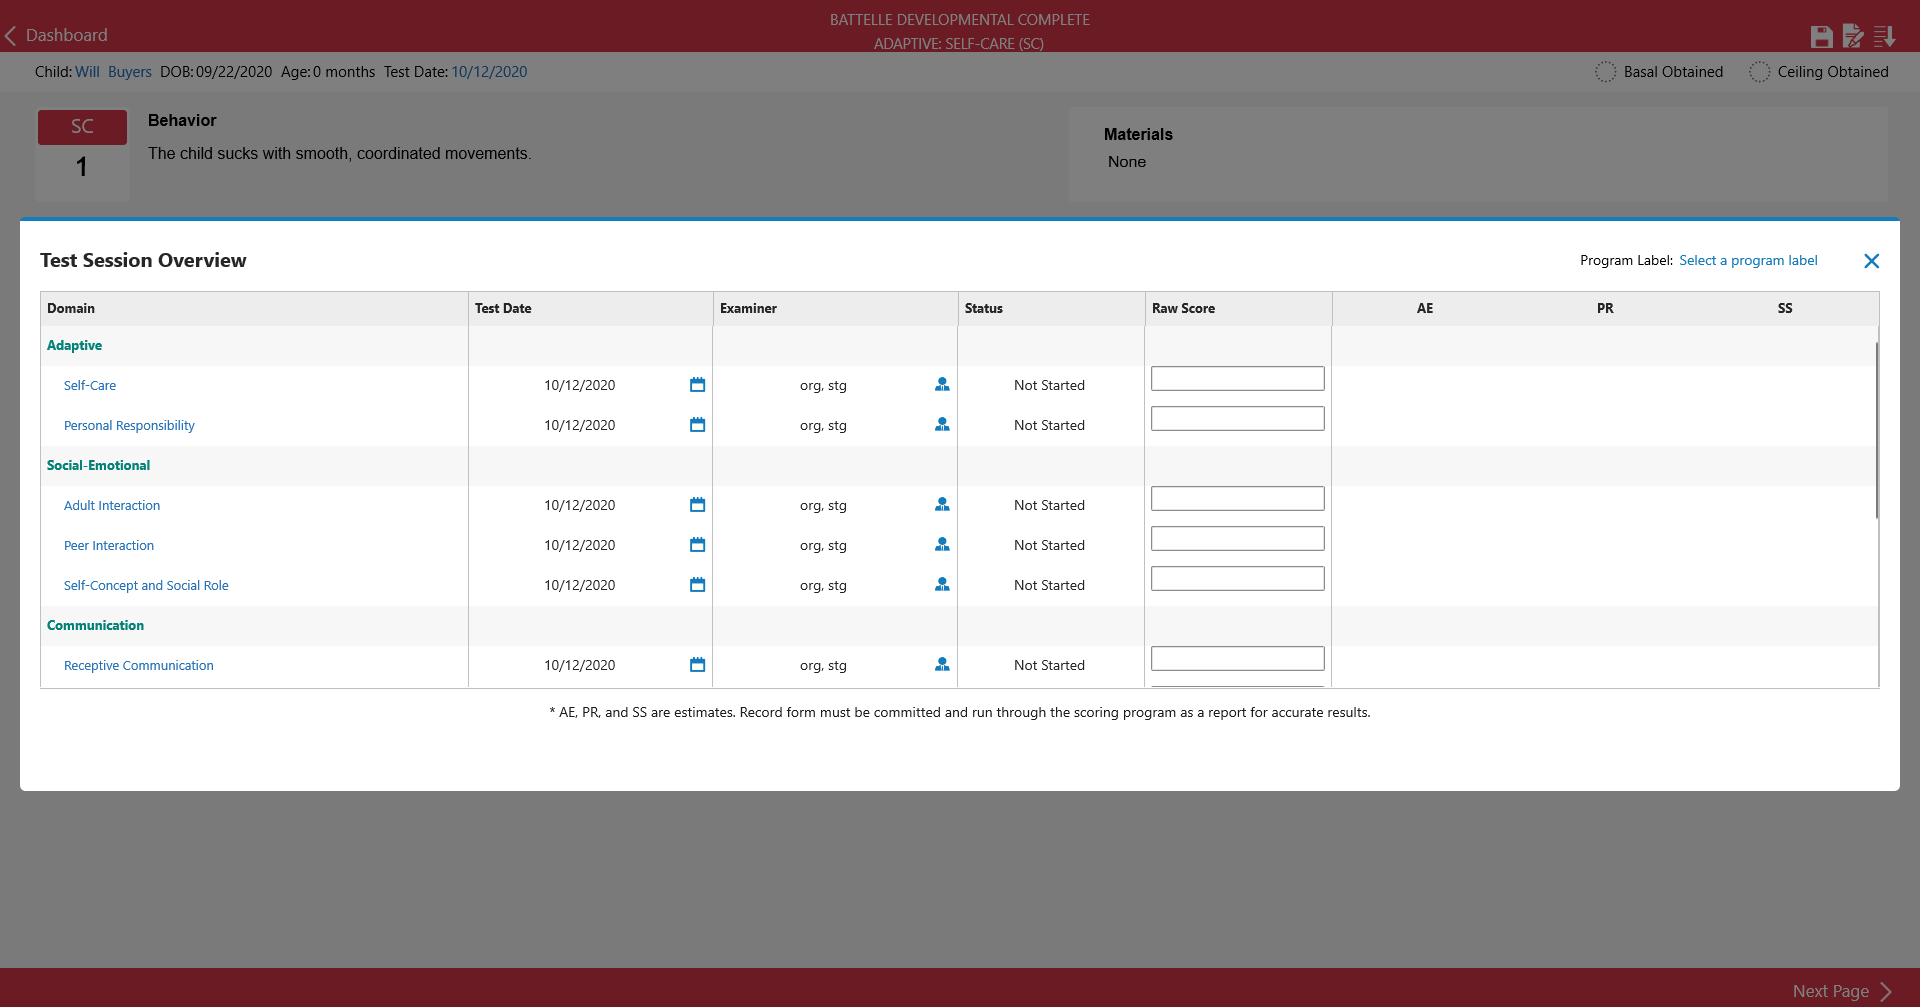
Task: Click Self-Care test date 10/12/2020 text
Action: (580, 386)
